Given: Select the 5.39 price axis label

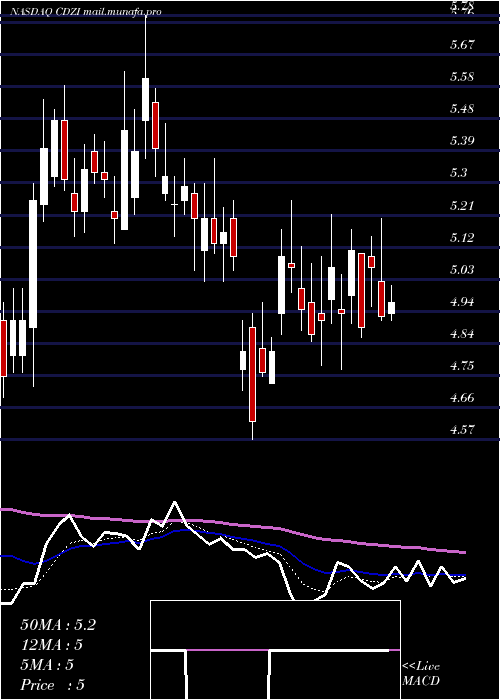Looking at the screenshot, I should coord(462,141).
